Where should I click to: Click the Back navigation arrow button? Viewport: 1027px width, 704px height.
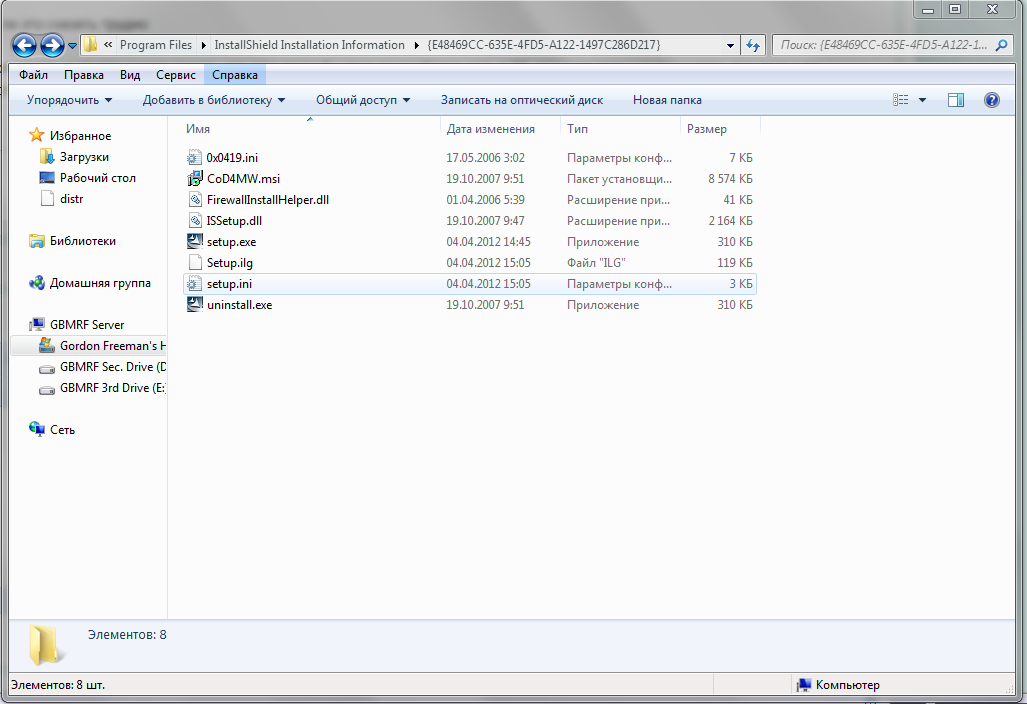point(25,45)
